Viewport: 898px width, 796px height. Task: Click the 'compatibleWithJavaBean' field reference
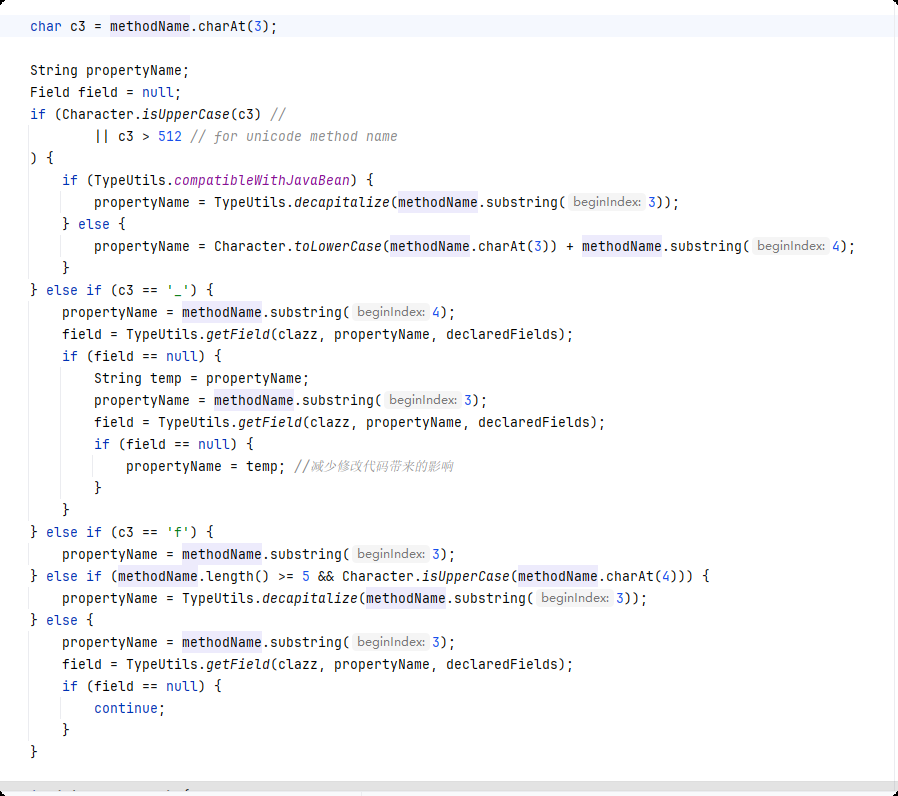coord(262,180)
